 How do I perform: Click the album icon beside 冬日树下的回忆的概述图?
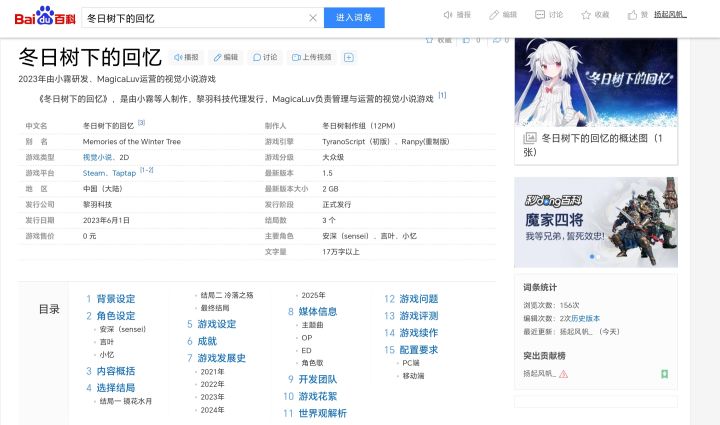click(529, 138)
